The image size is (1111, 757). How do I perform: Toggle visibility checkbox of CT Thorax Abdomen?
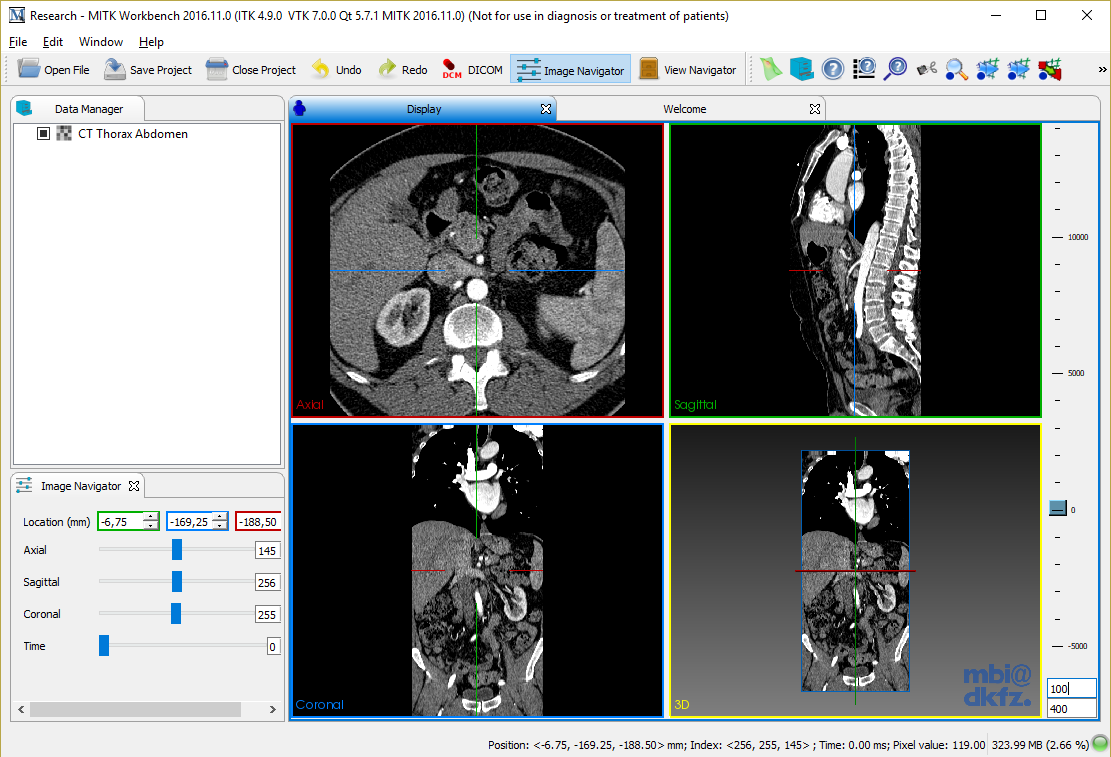pyautogui.click(x=43, y=134)
